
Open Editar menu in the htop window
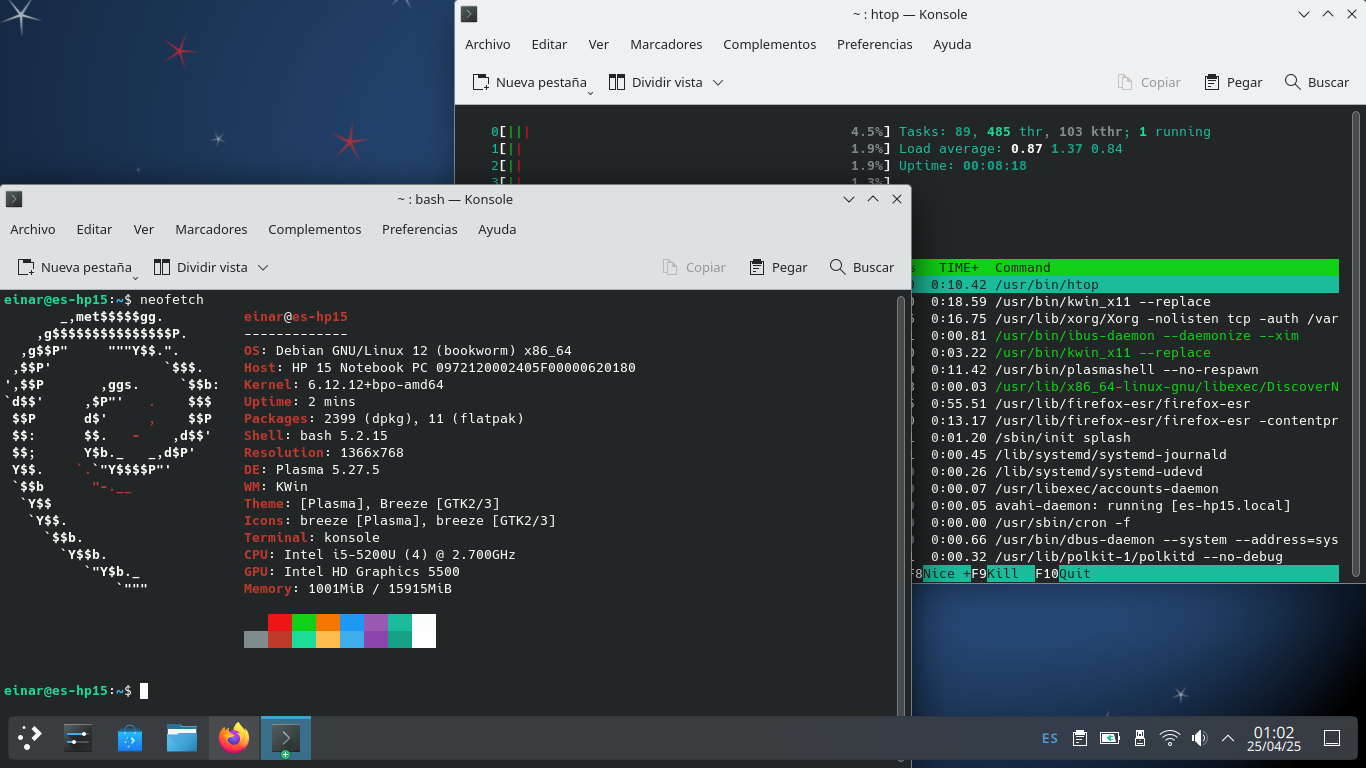click(x=549, y=44)
